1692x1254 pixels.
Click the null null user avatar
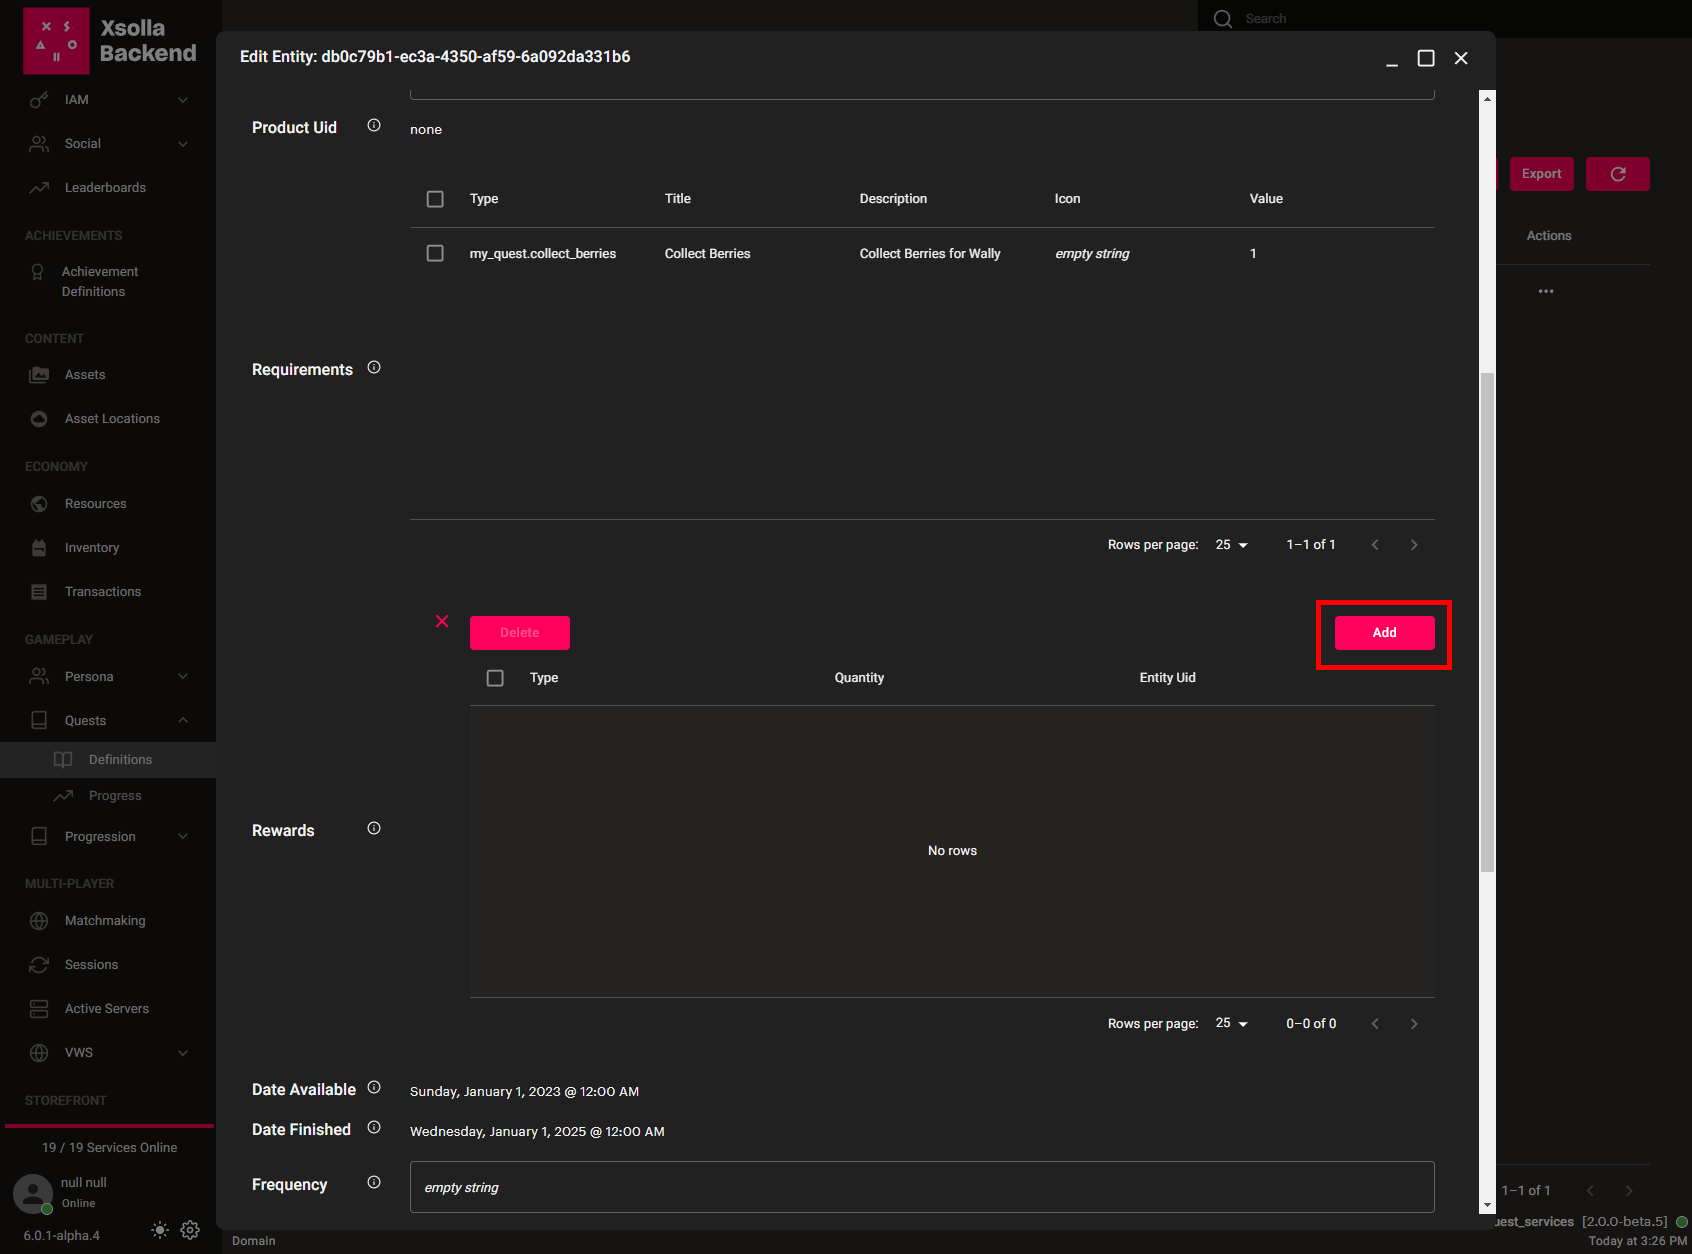(x=33, y=1193)
